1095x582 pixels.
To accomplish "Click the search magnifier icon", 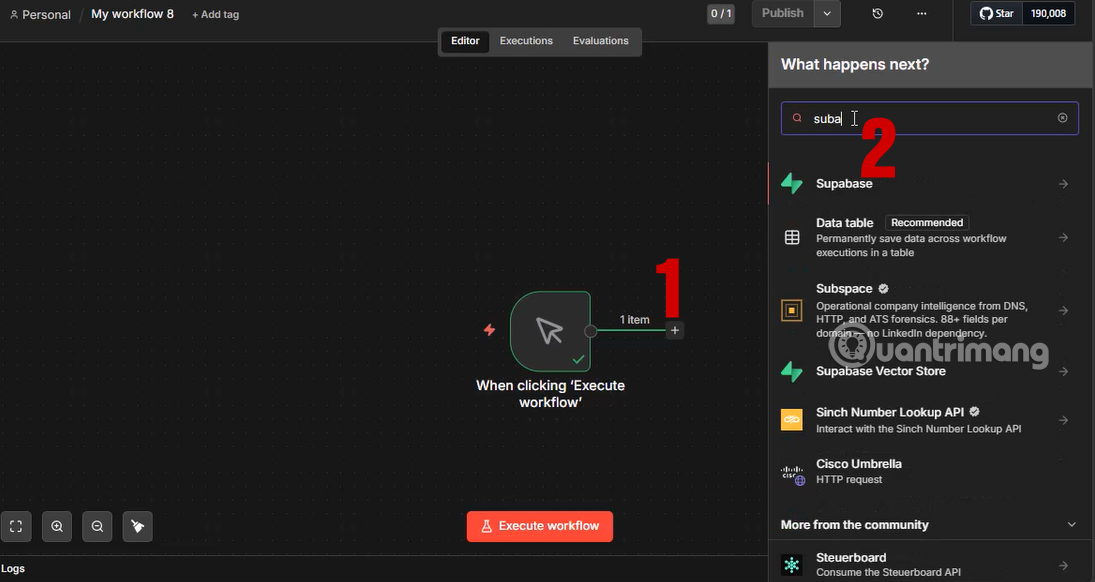I will point(797,118).
